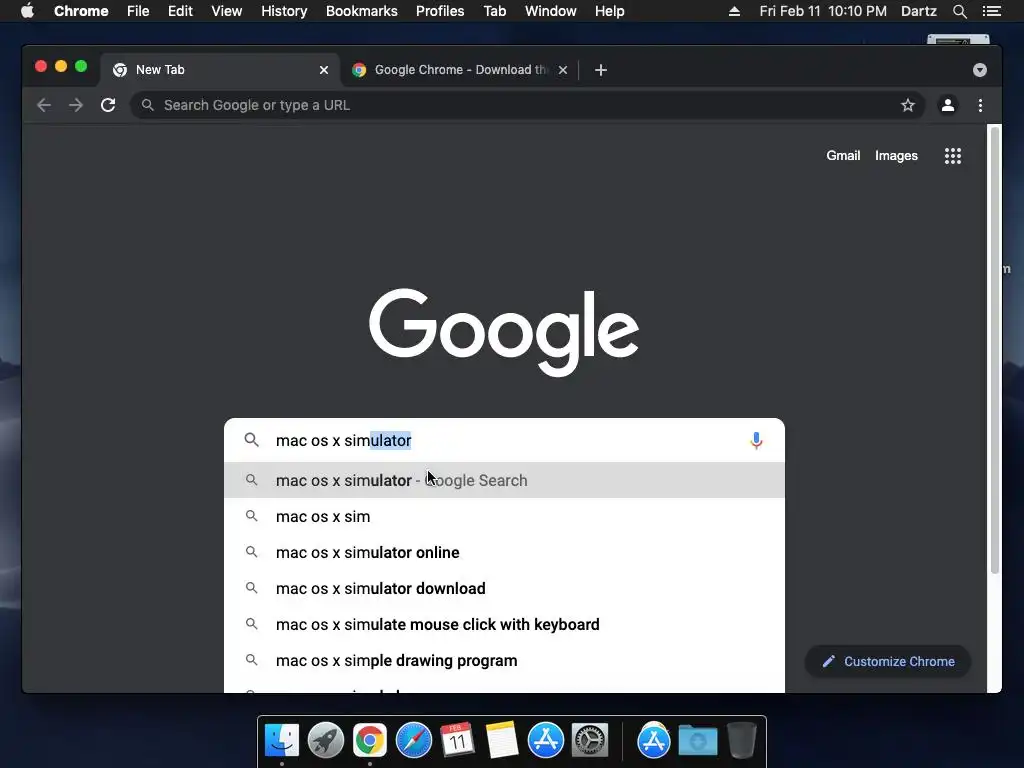
Task: Open the Help menu
Action: [x=609, y=11]
